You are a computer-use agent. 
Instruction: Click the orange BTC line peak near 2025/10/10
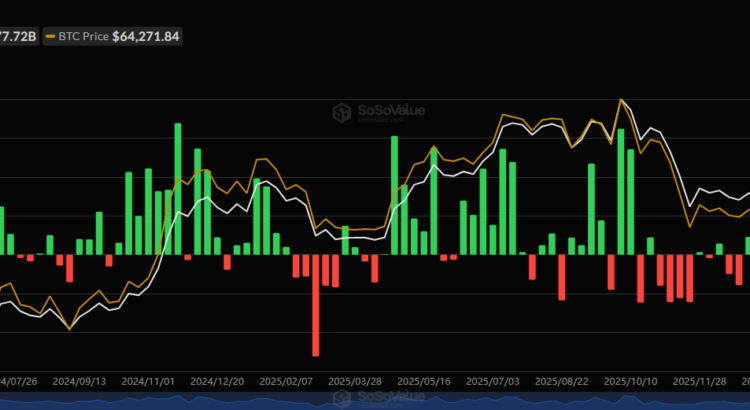click(x=621, y=100)
